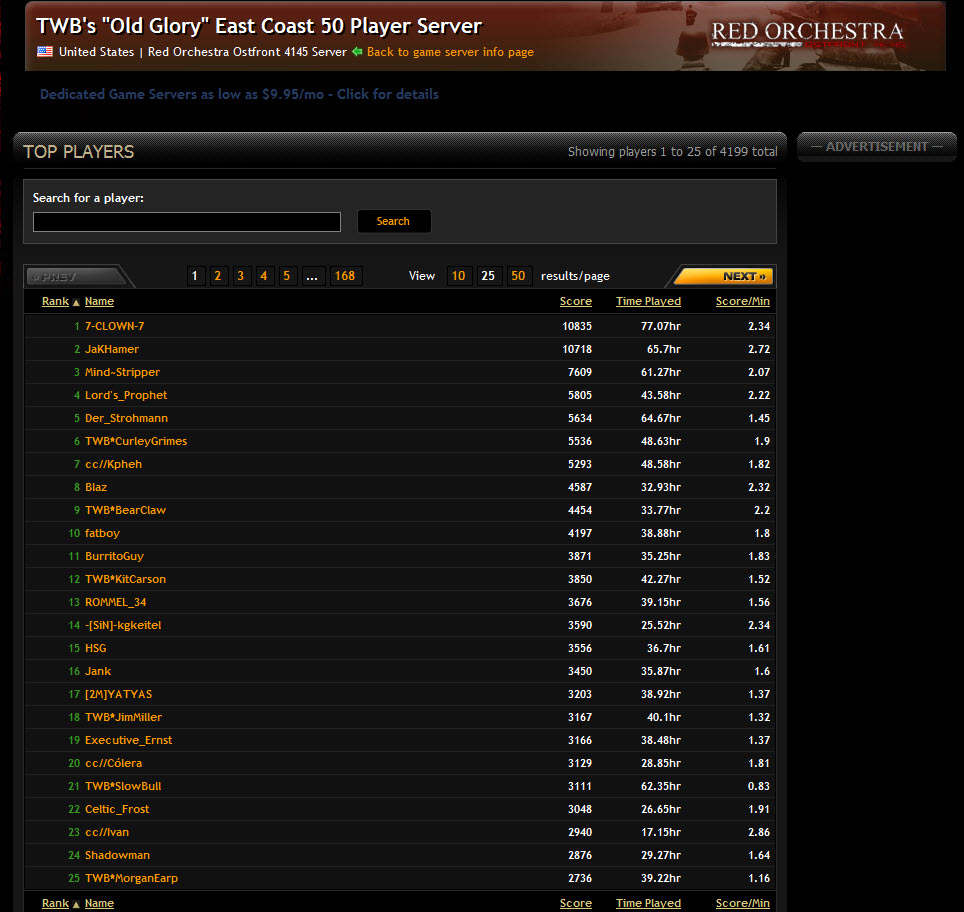The image size is (964, 912).
Task: Open player Shadowman profile
Action: point(117,855)
